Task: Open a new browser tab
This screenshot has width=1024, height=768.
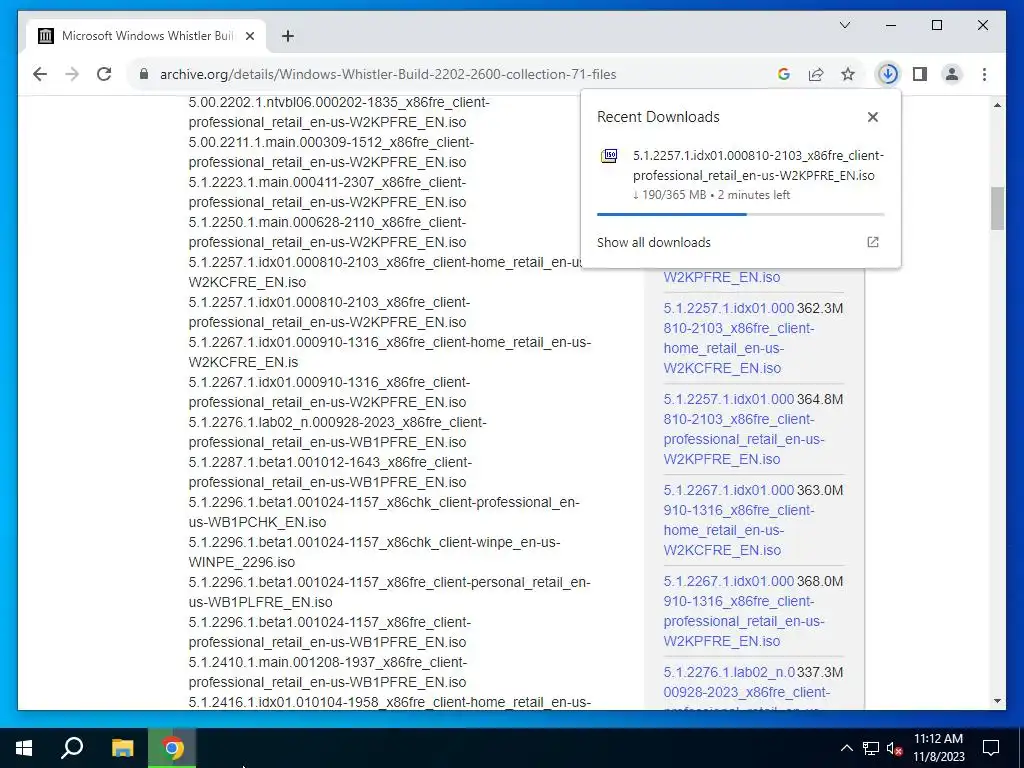Action: click(x=287, y=36)
